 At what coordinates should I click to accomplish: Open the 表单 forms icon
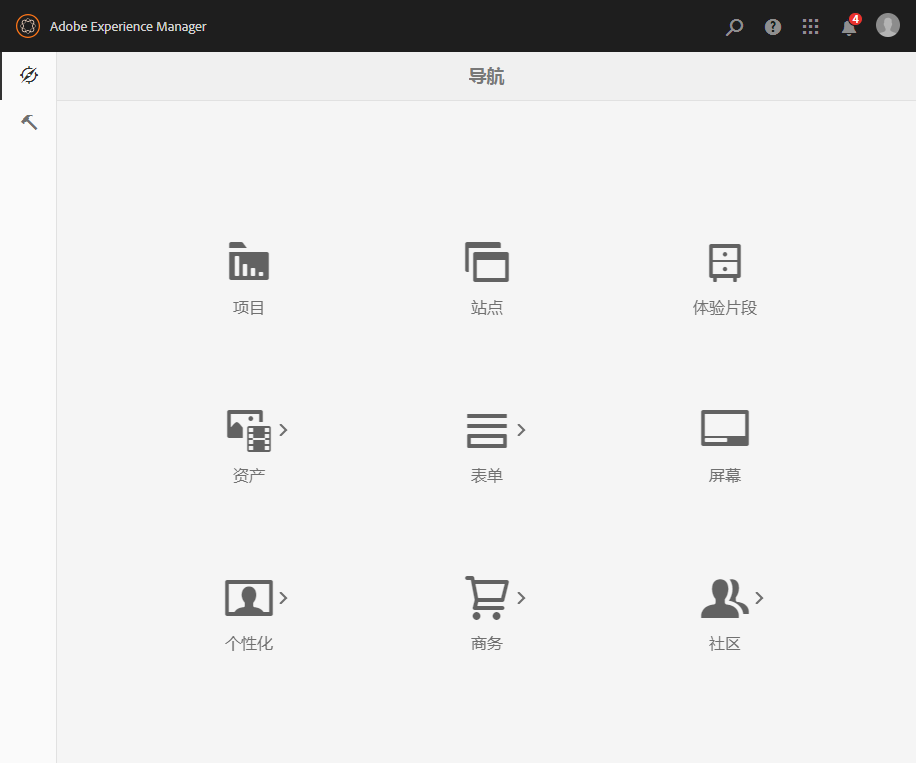point(487,431)
